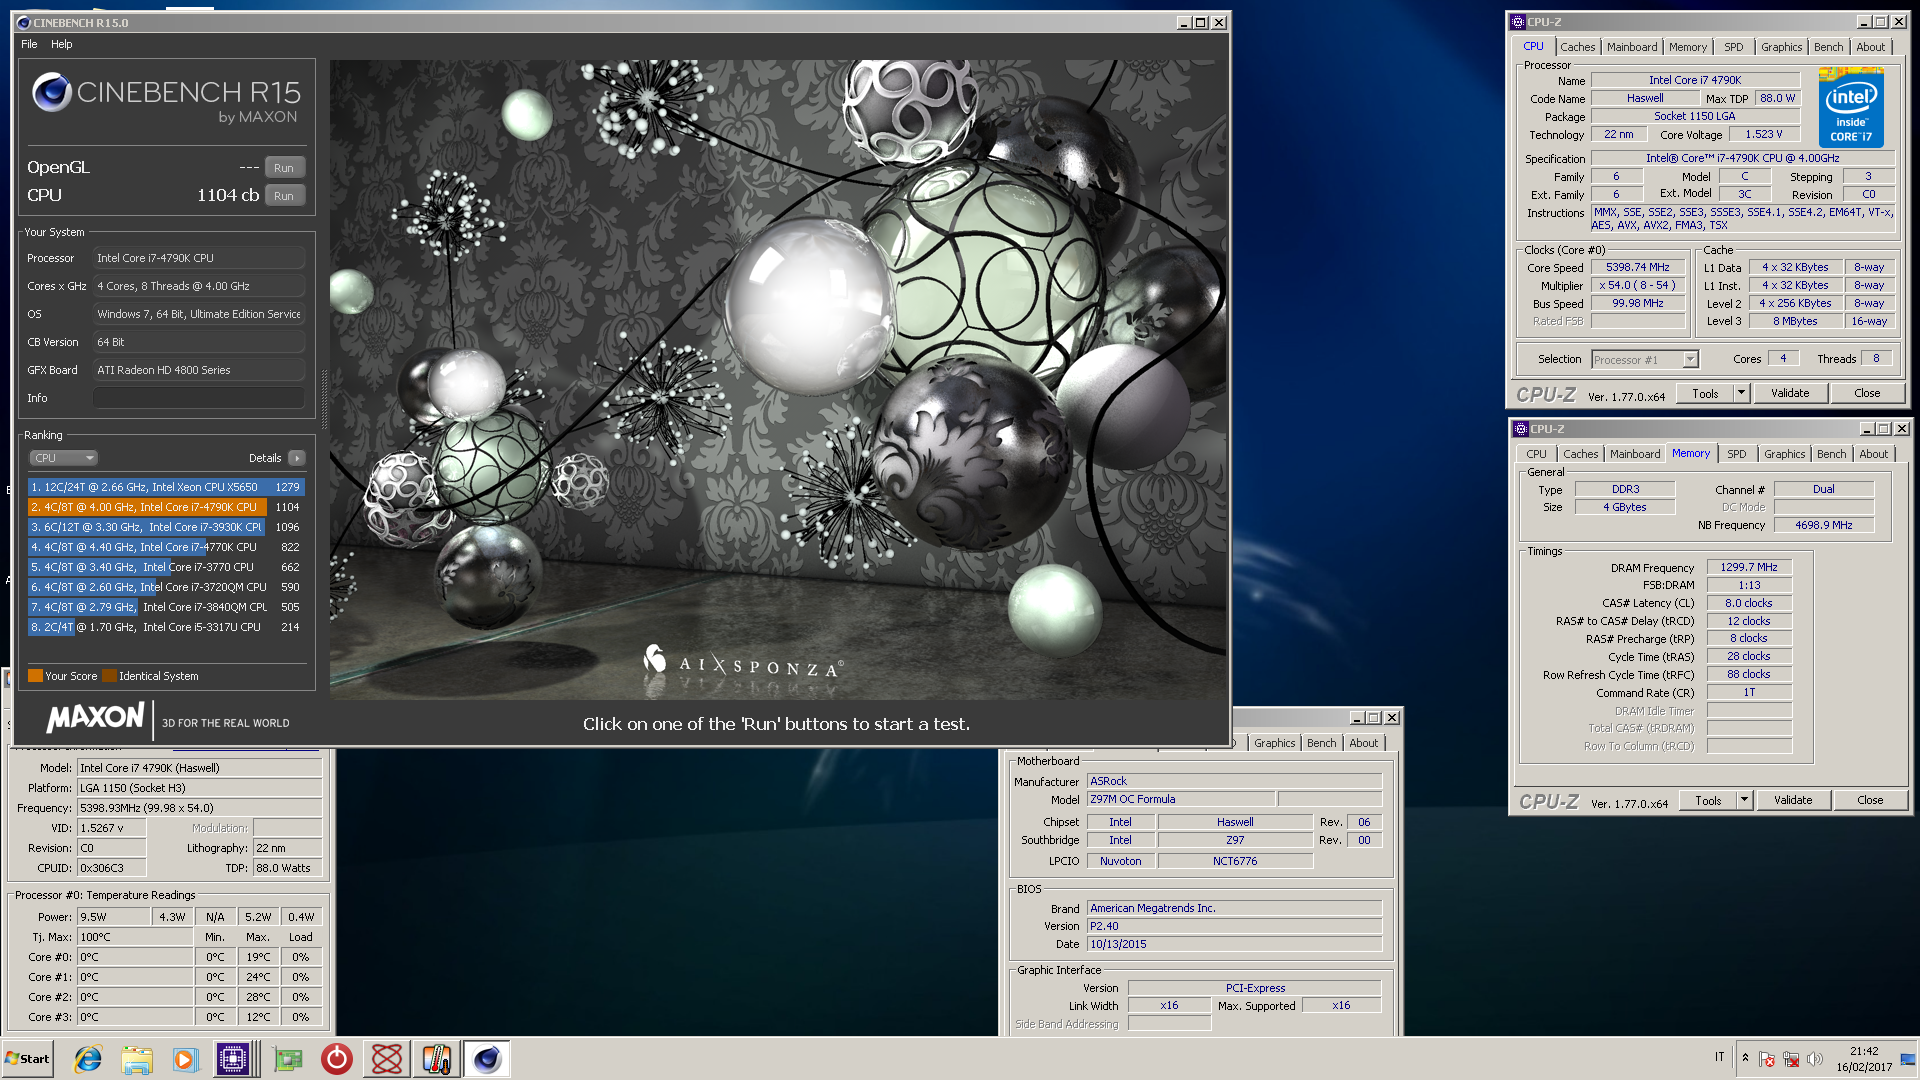Switch to Mainboard tab in top CPU-Z window

pos(1632,47)
